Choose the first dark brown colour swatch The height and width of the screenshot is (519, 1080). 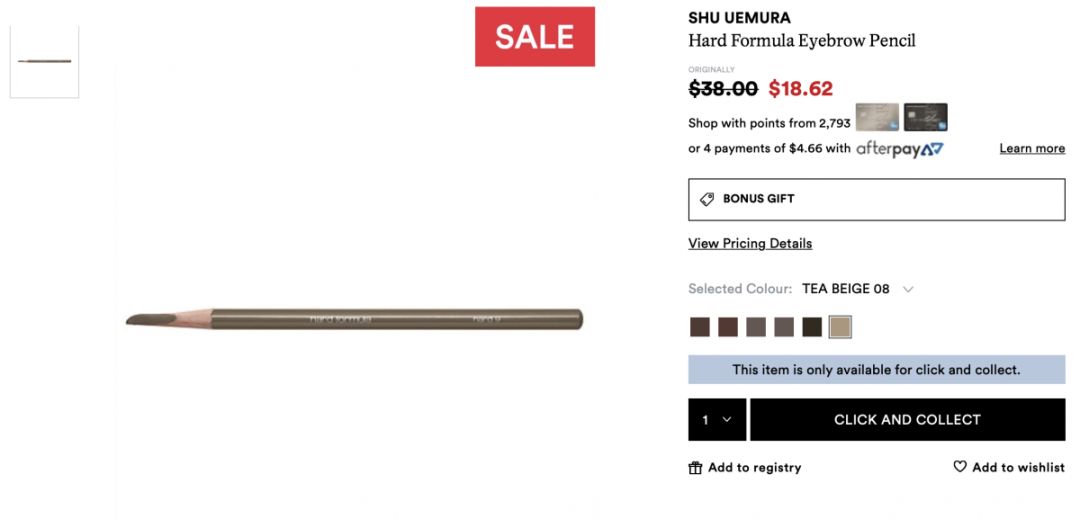pos(700,327)
